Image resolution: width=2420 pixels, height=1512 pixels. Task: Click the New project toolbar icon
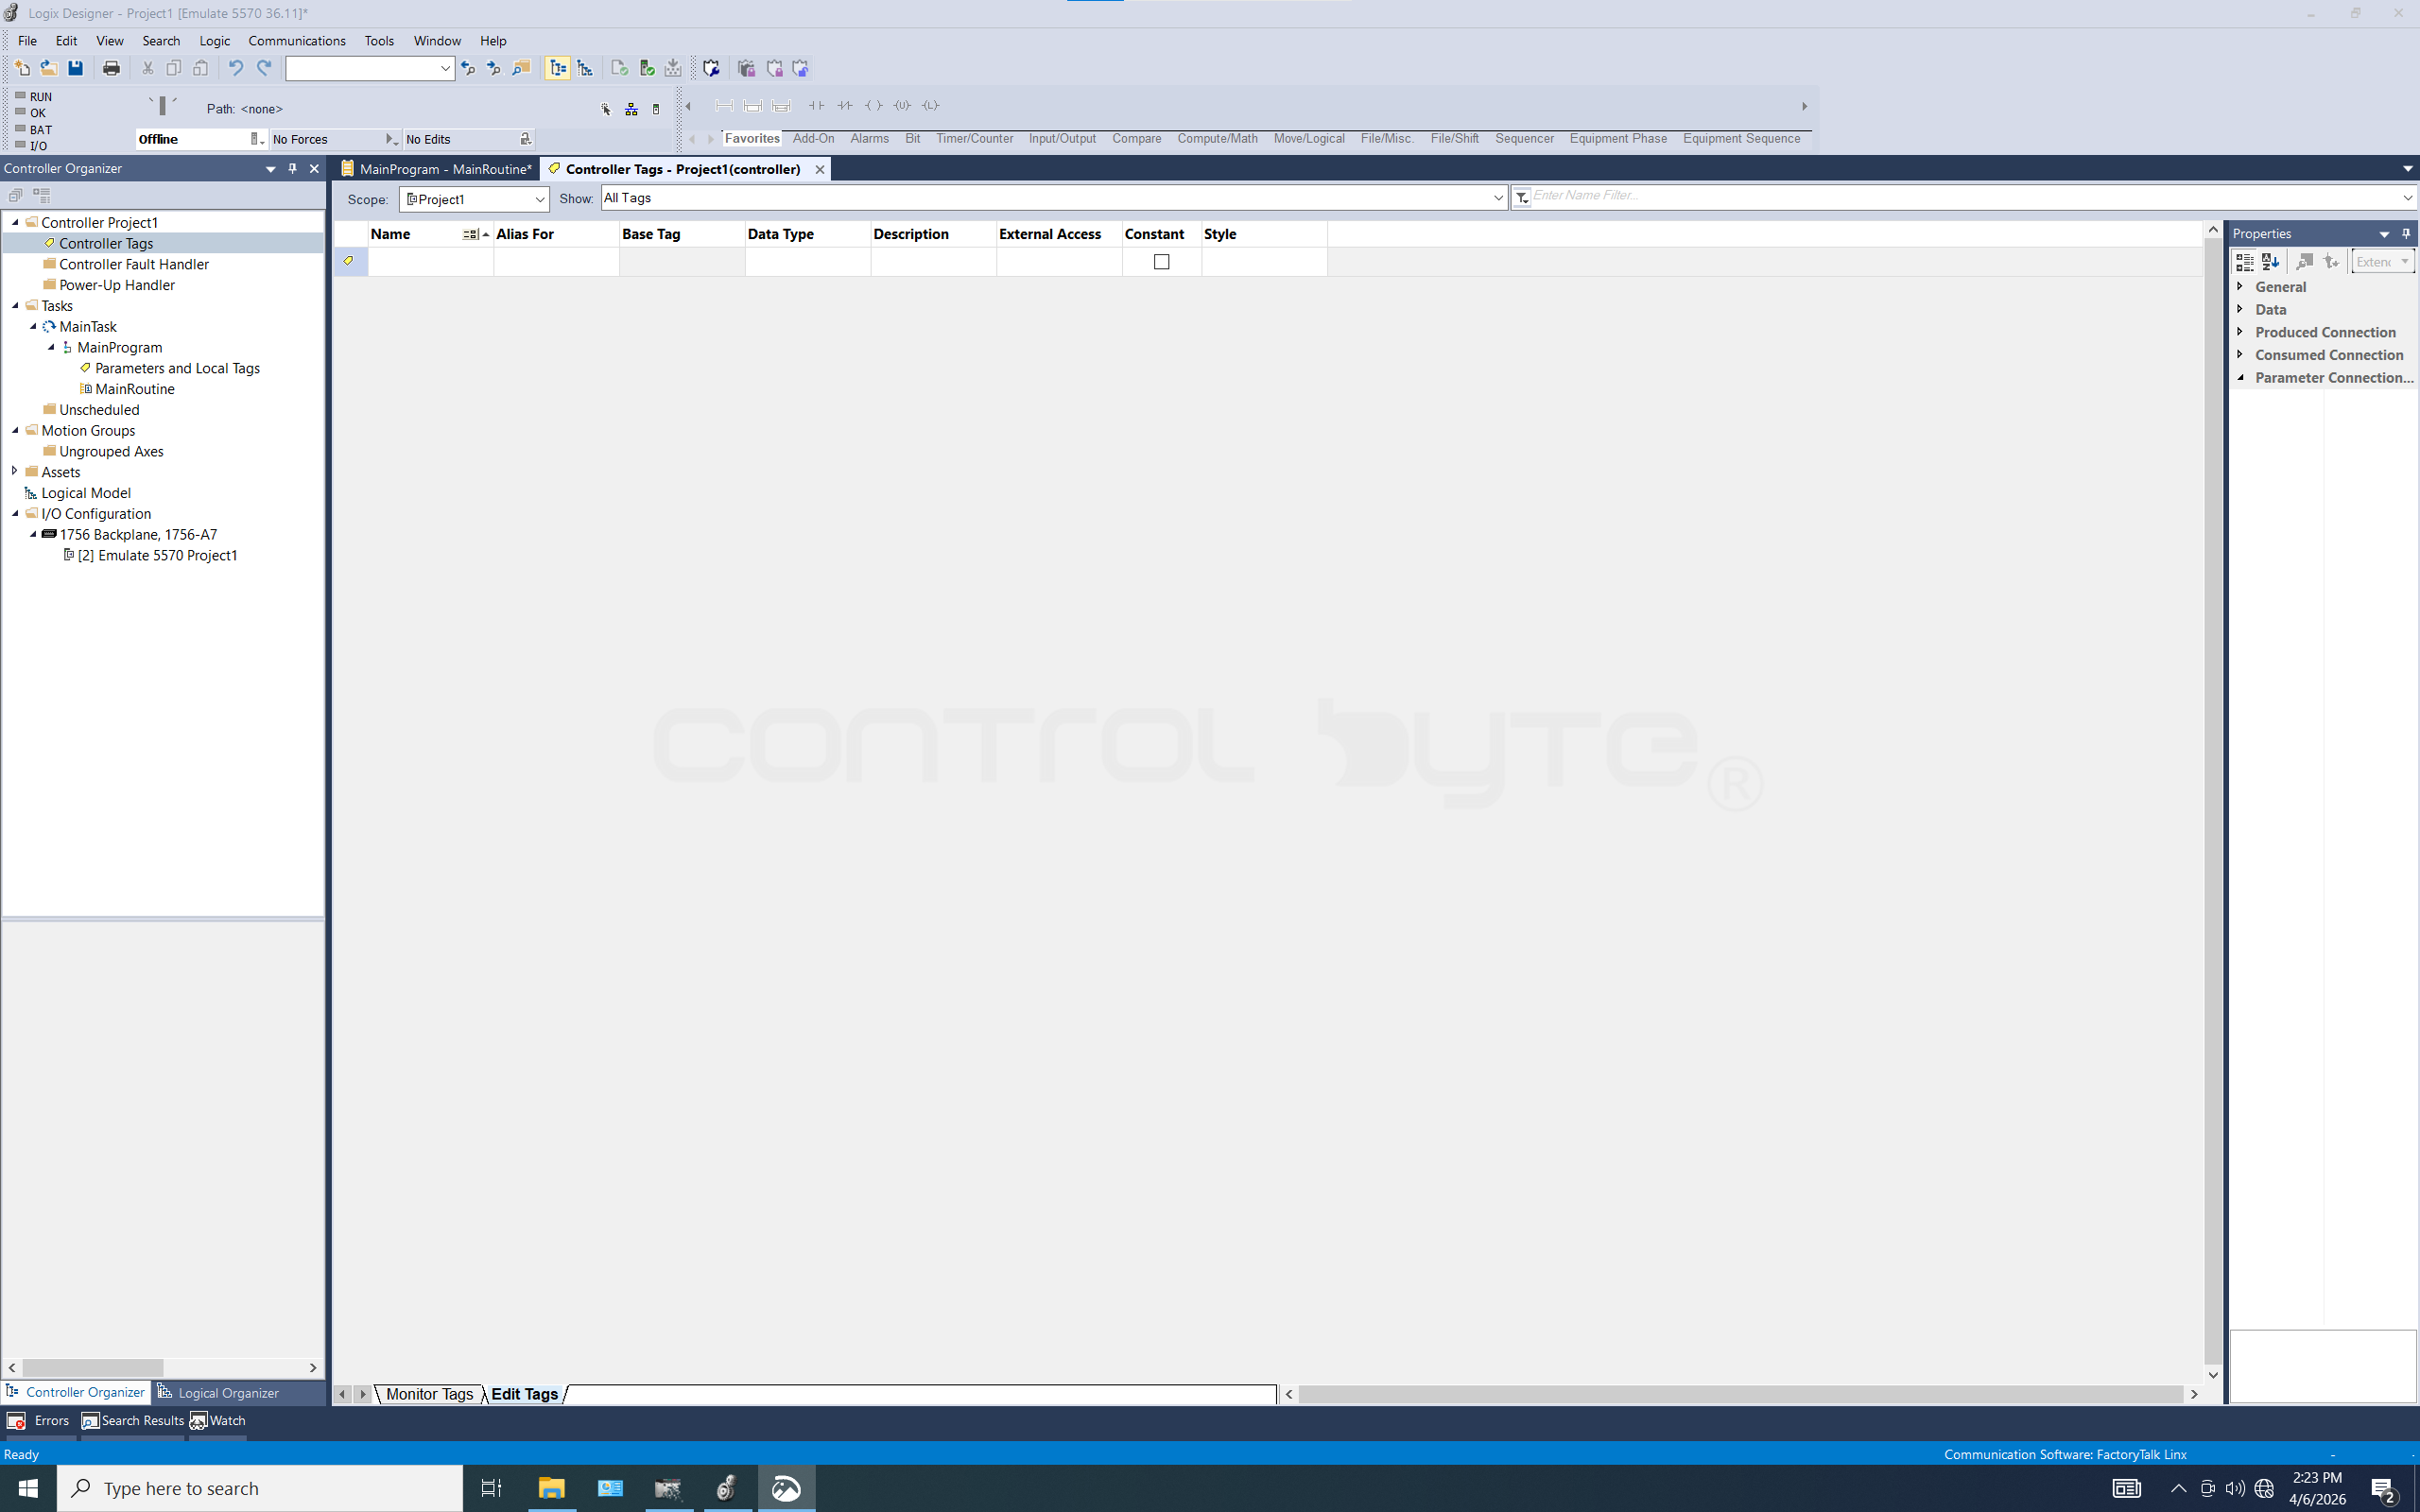coord(21,68)
